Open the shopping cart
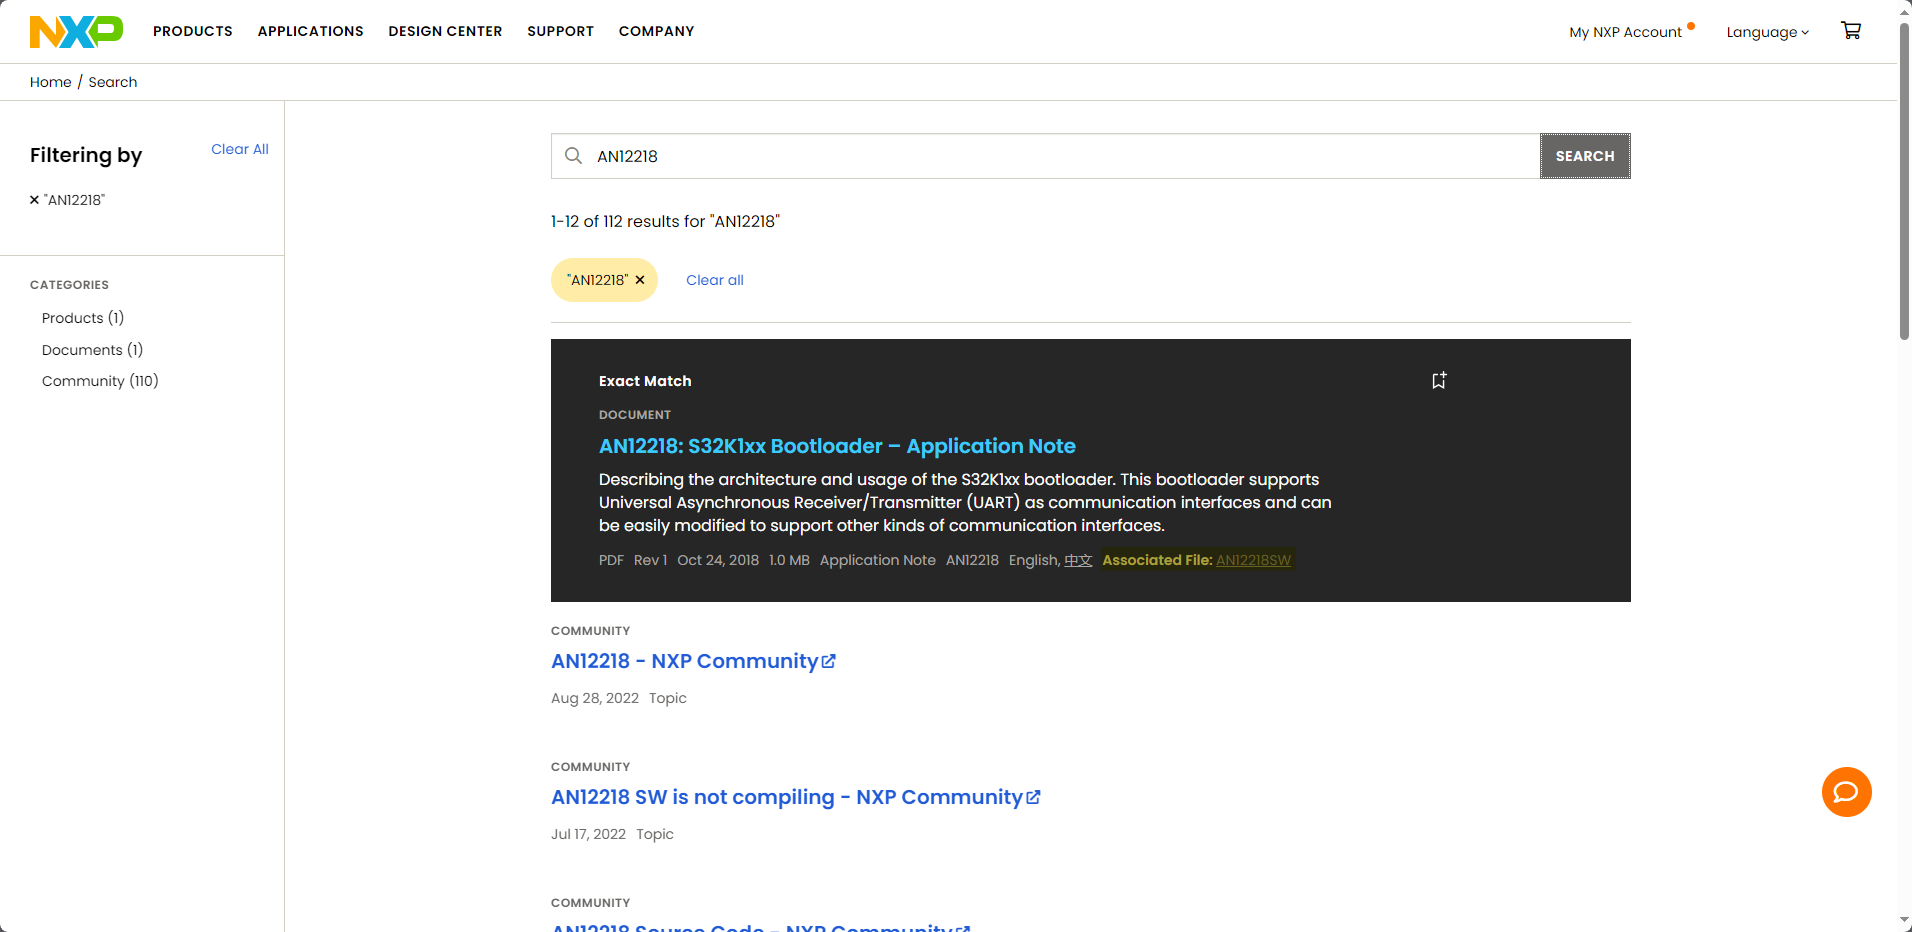Viewport: 1912px width, 932px height. 1851,31
